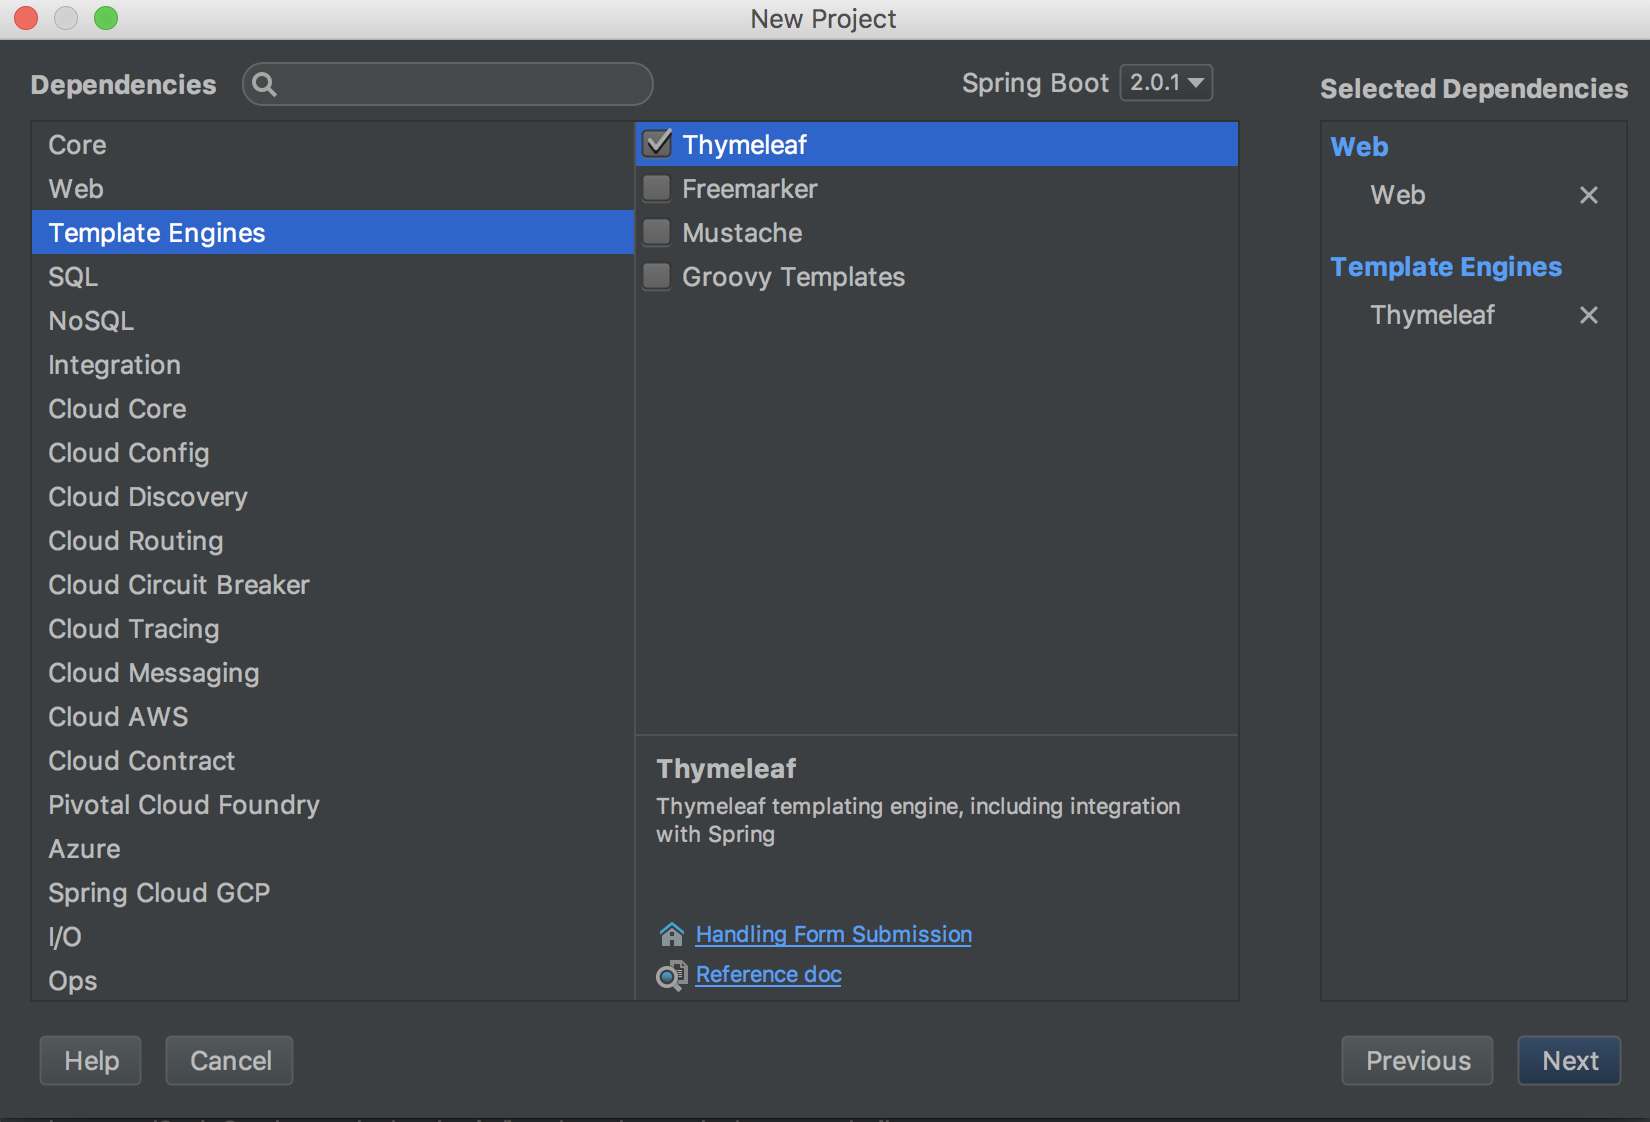Tick the Groovy Templates checkbox
This screenshot has height=1122, width=1650.
coord(657,276)
